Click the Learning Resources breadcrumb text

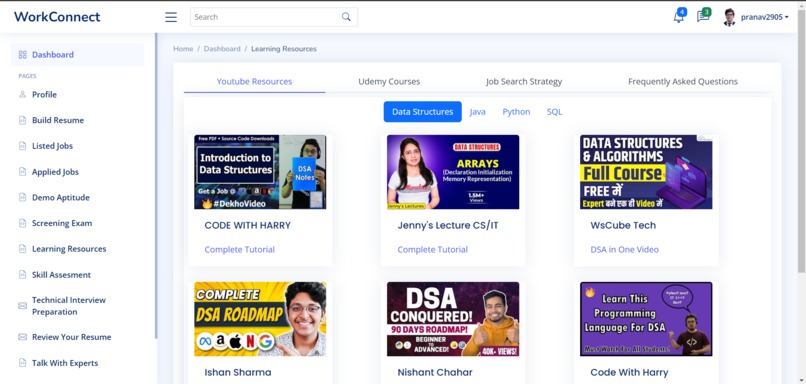point(284,49)
